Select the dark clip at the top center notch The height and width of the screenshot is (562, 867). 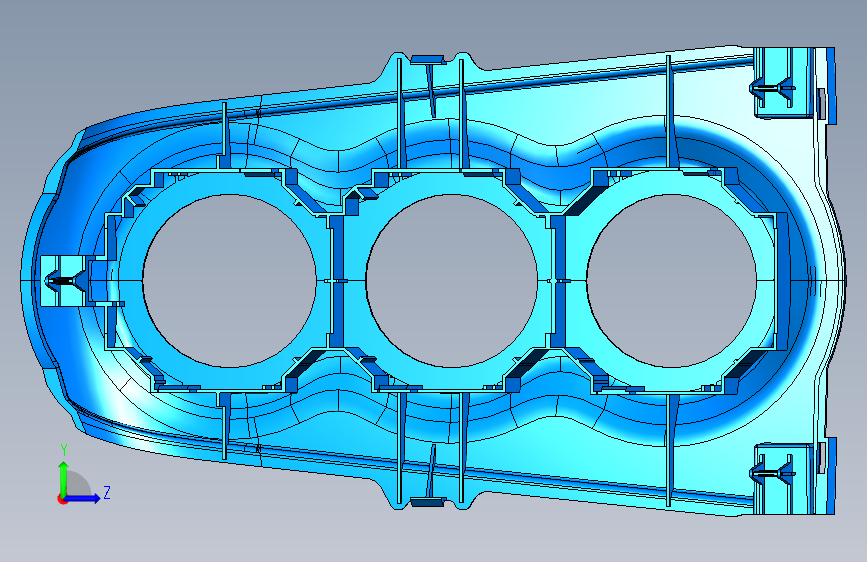click(428, 59)
